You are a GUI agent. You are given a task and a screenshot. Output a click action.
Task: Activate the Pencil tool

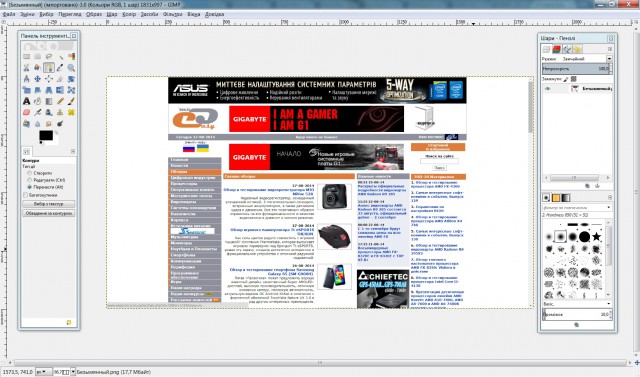click(60, 101)
